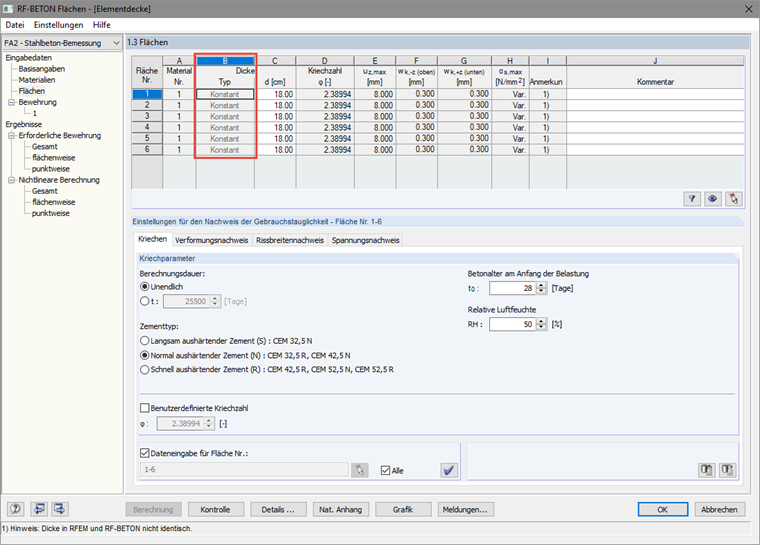This screenshot has width=760, height=545.
Task: Click the blue checkmark apply icon
Action: pyautogui.click(x=449, y=470)
